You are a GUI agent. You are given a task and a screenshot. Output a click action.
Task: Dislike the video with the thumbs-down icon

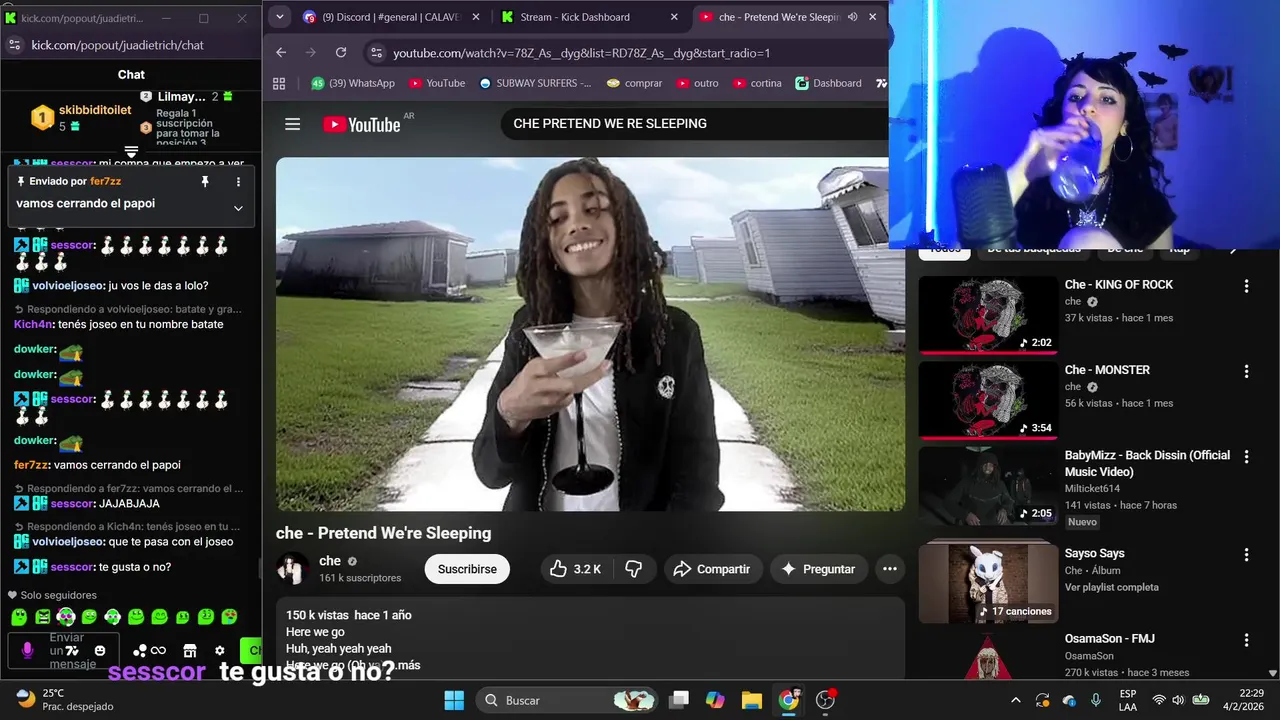pyautogui.click(x=633, y=569)
